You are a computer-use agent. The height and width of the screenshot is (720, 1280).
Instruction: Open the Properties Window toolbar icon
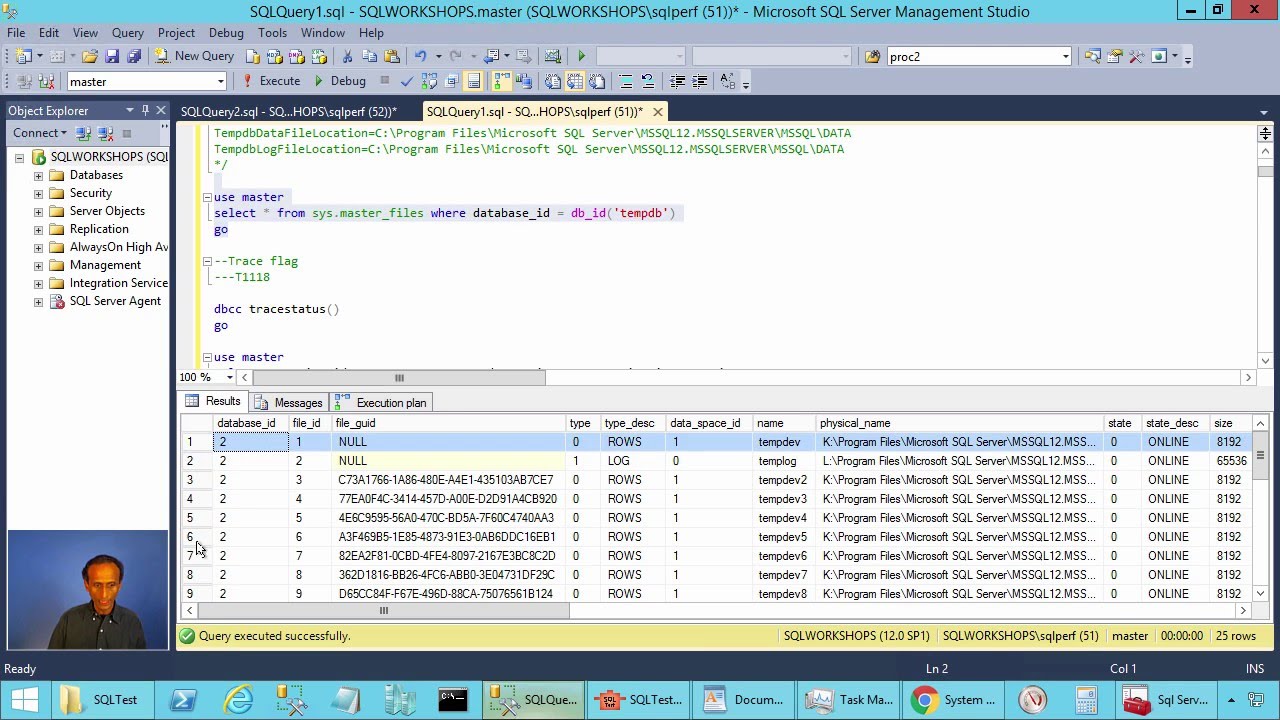click(1114, 56)
